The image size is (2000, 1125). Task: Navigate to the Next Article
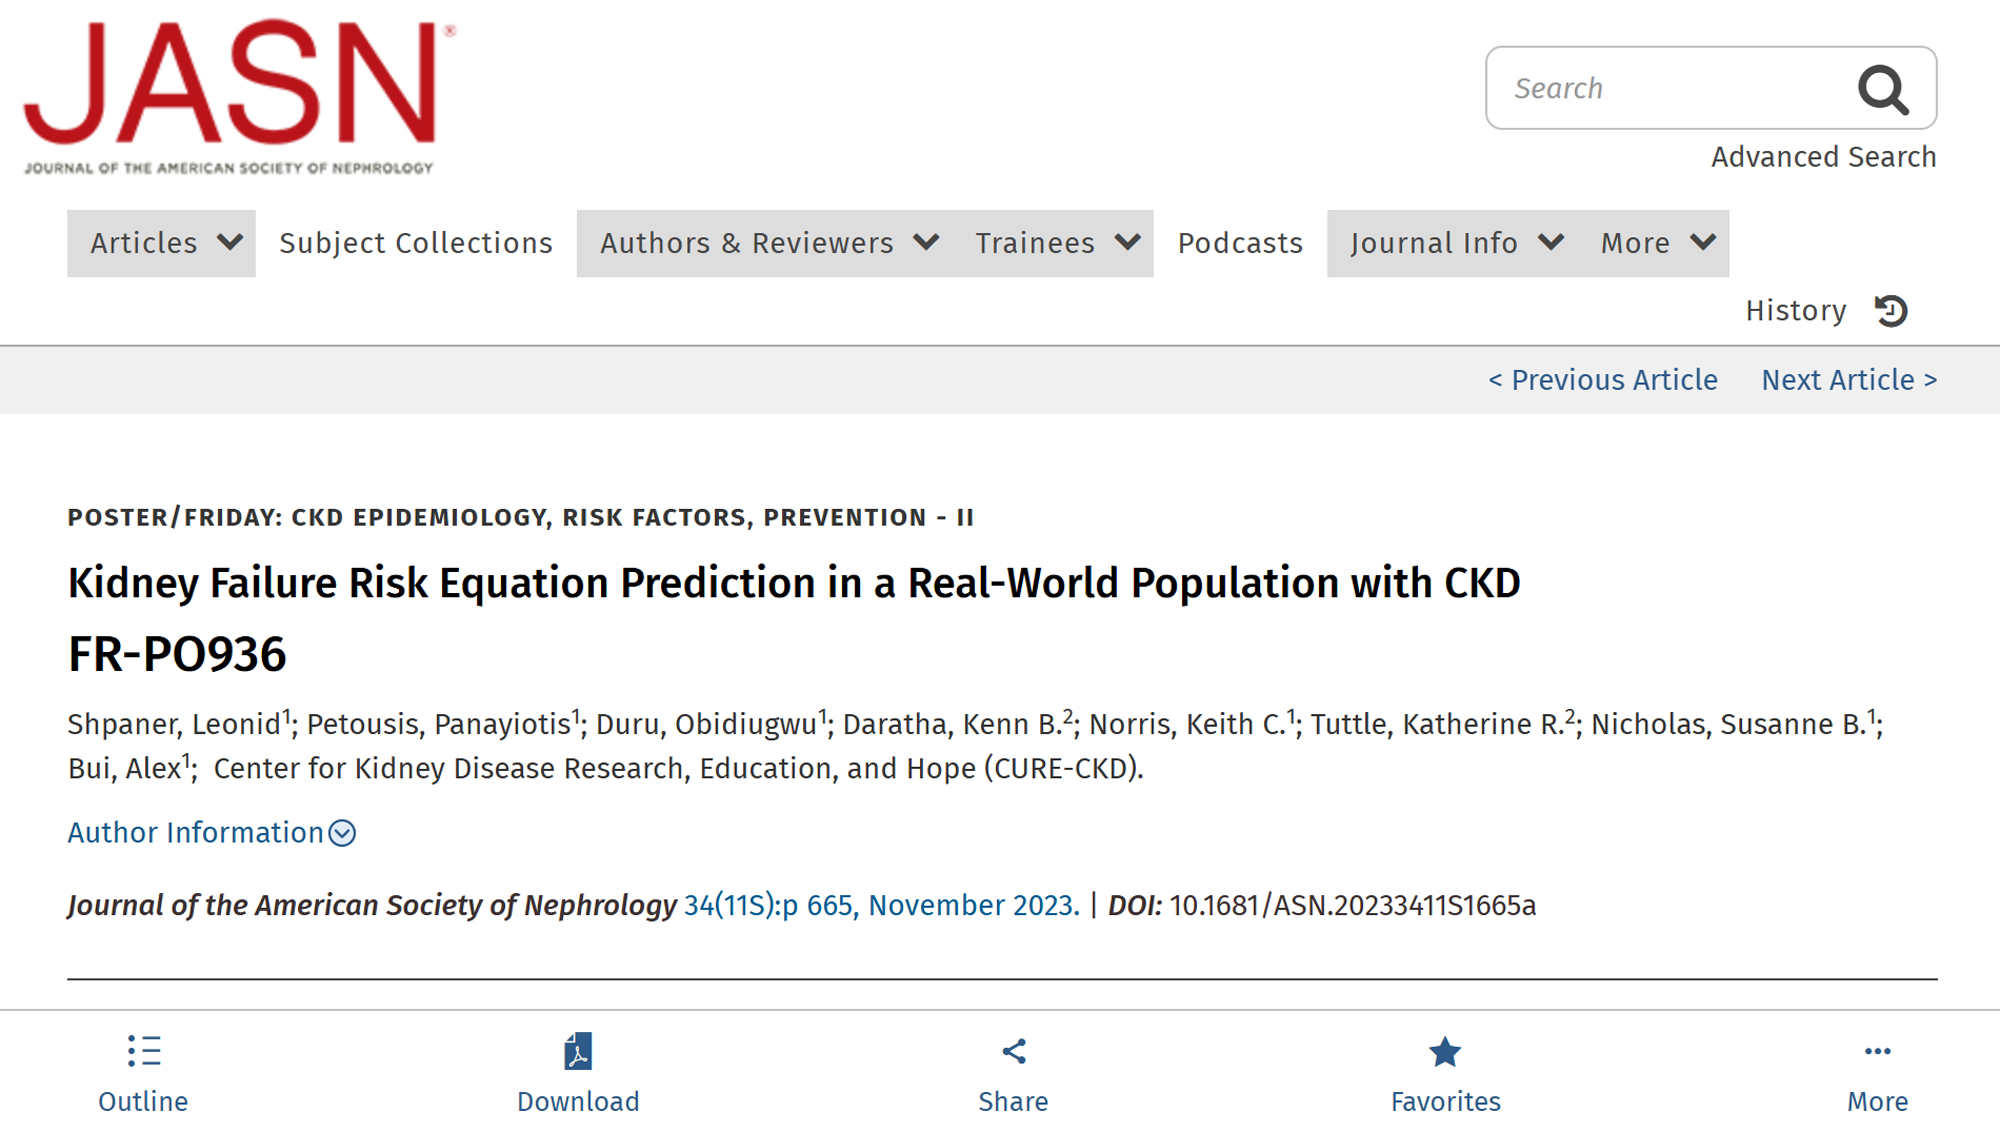(1849, 380)
